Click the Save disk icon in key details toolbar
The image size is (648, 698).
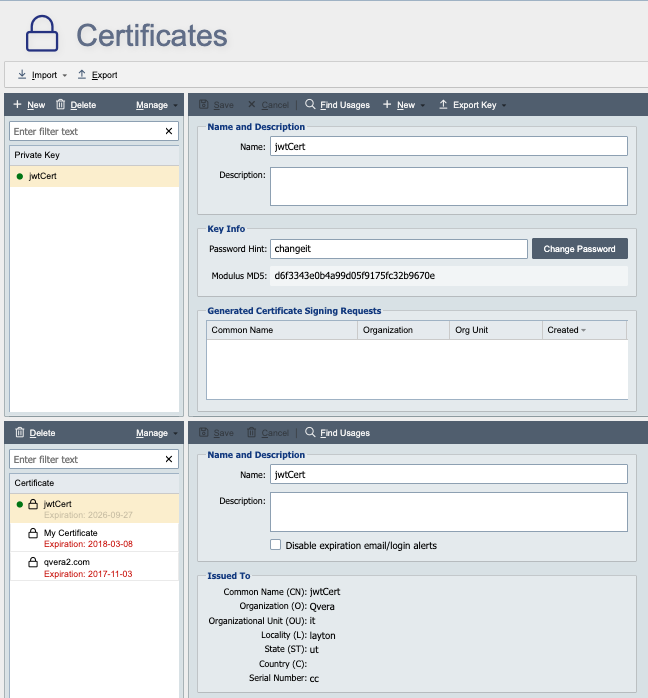tap(204, 104)
